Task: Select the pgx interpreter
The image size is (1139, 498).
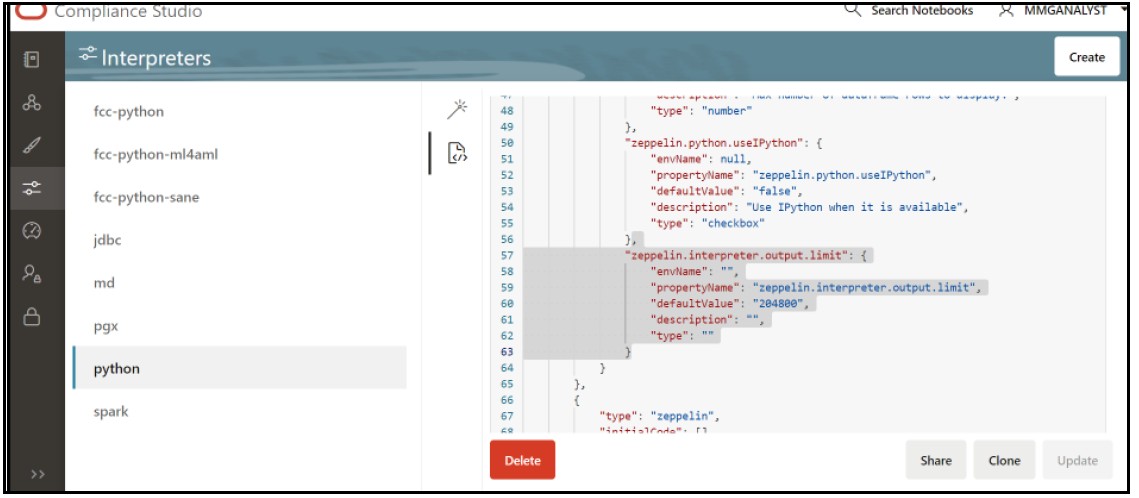Action: (x=240, y=326)
